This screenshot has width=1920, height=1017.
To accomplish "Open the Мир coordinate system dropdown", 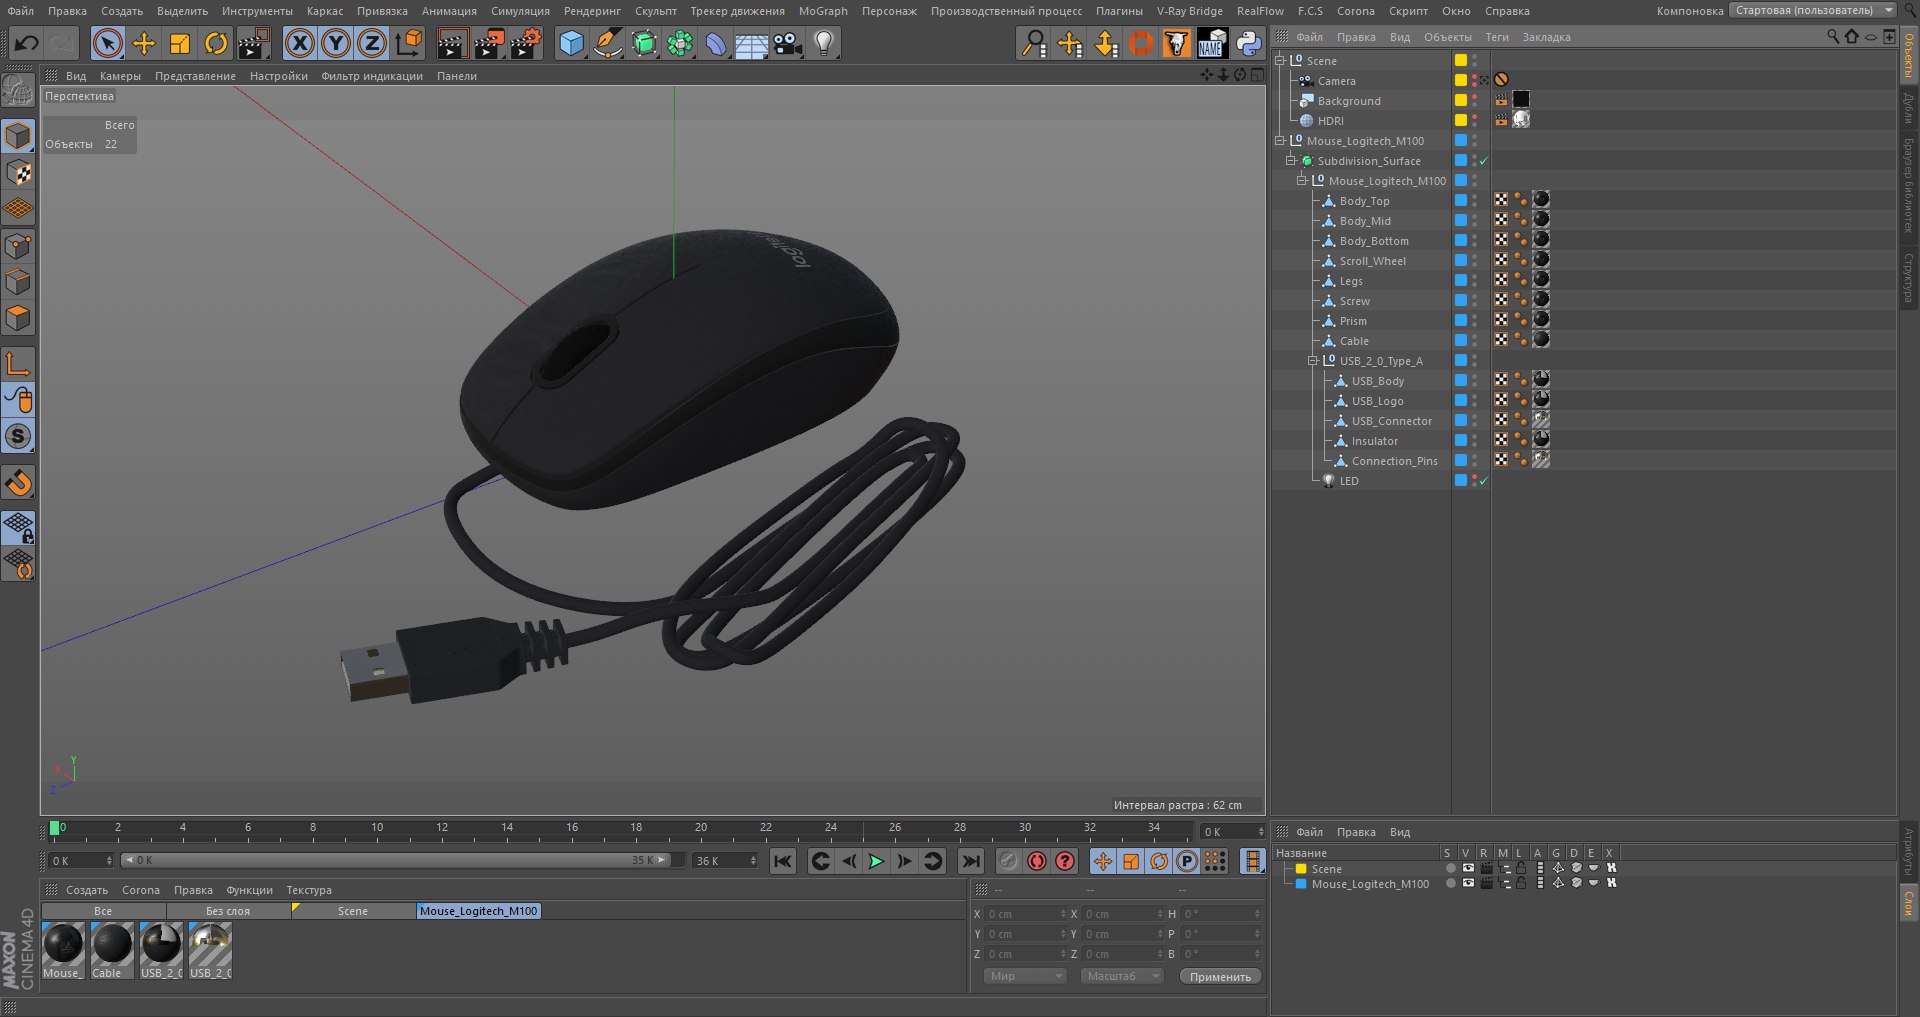I will click(1025, 976).
